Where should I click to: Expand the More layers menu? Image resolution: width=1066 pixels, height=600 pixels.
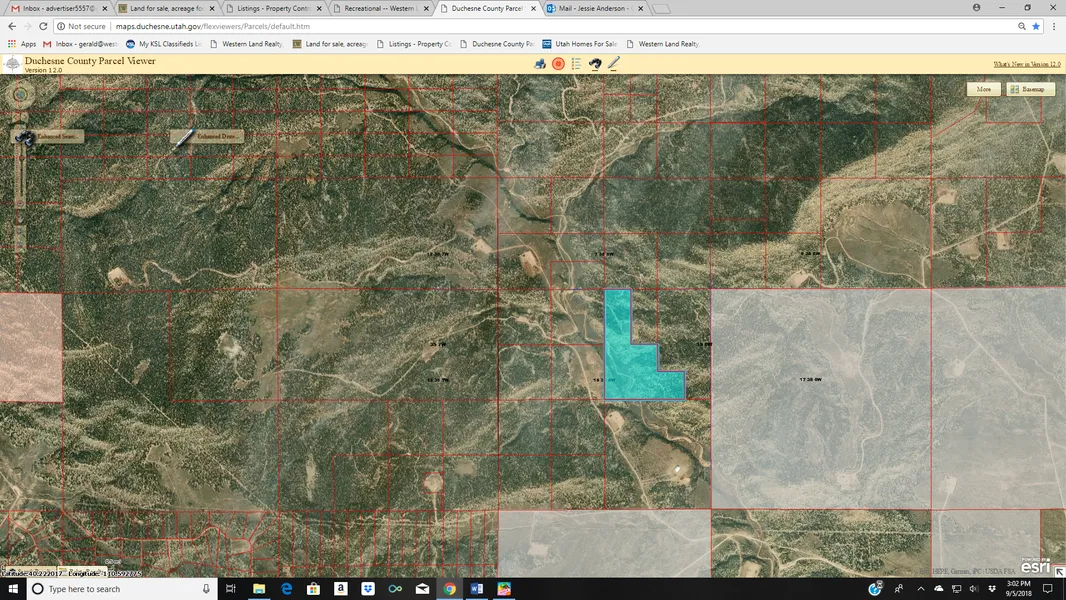pos(983,89)
